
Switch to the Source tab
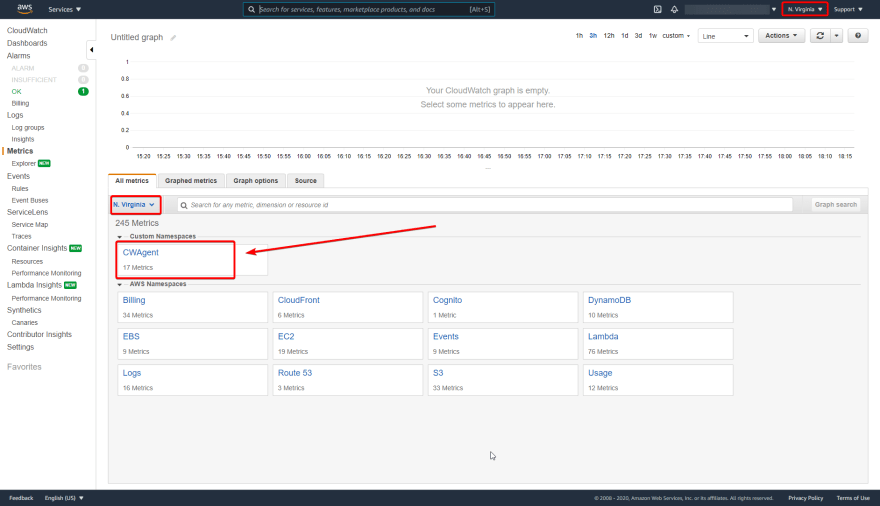(x=305, y=181)
